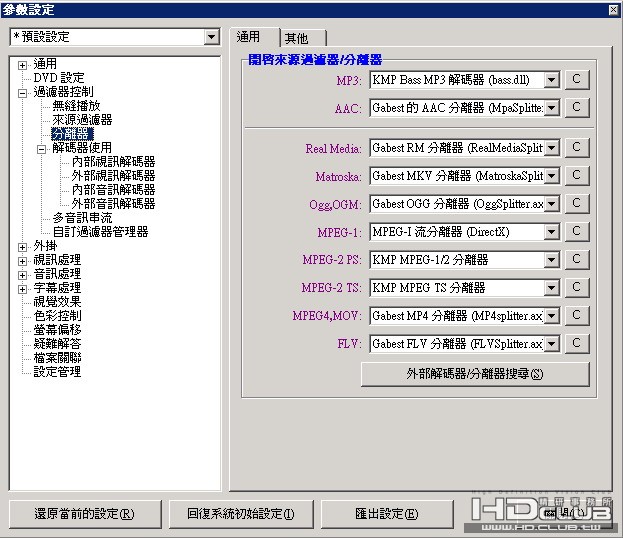Close the 參數設定 dialog window

click(x=613, y=10)
